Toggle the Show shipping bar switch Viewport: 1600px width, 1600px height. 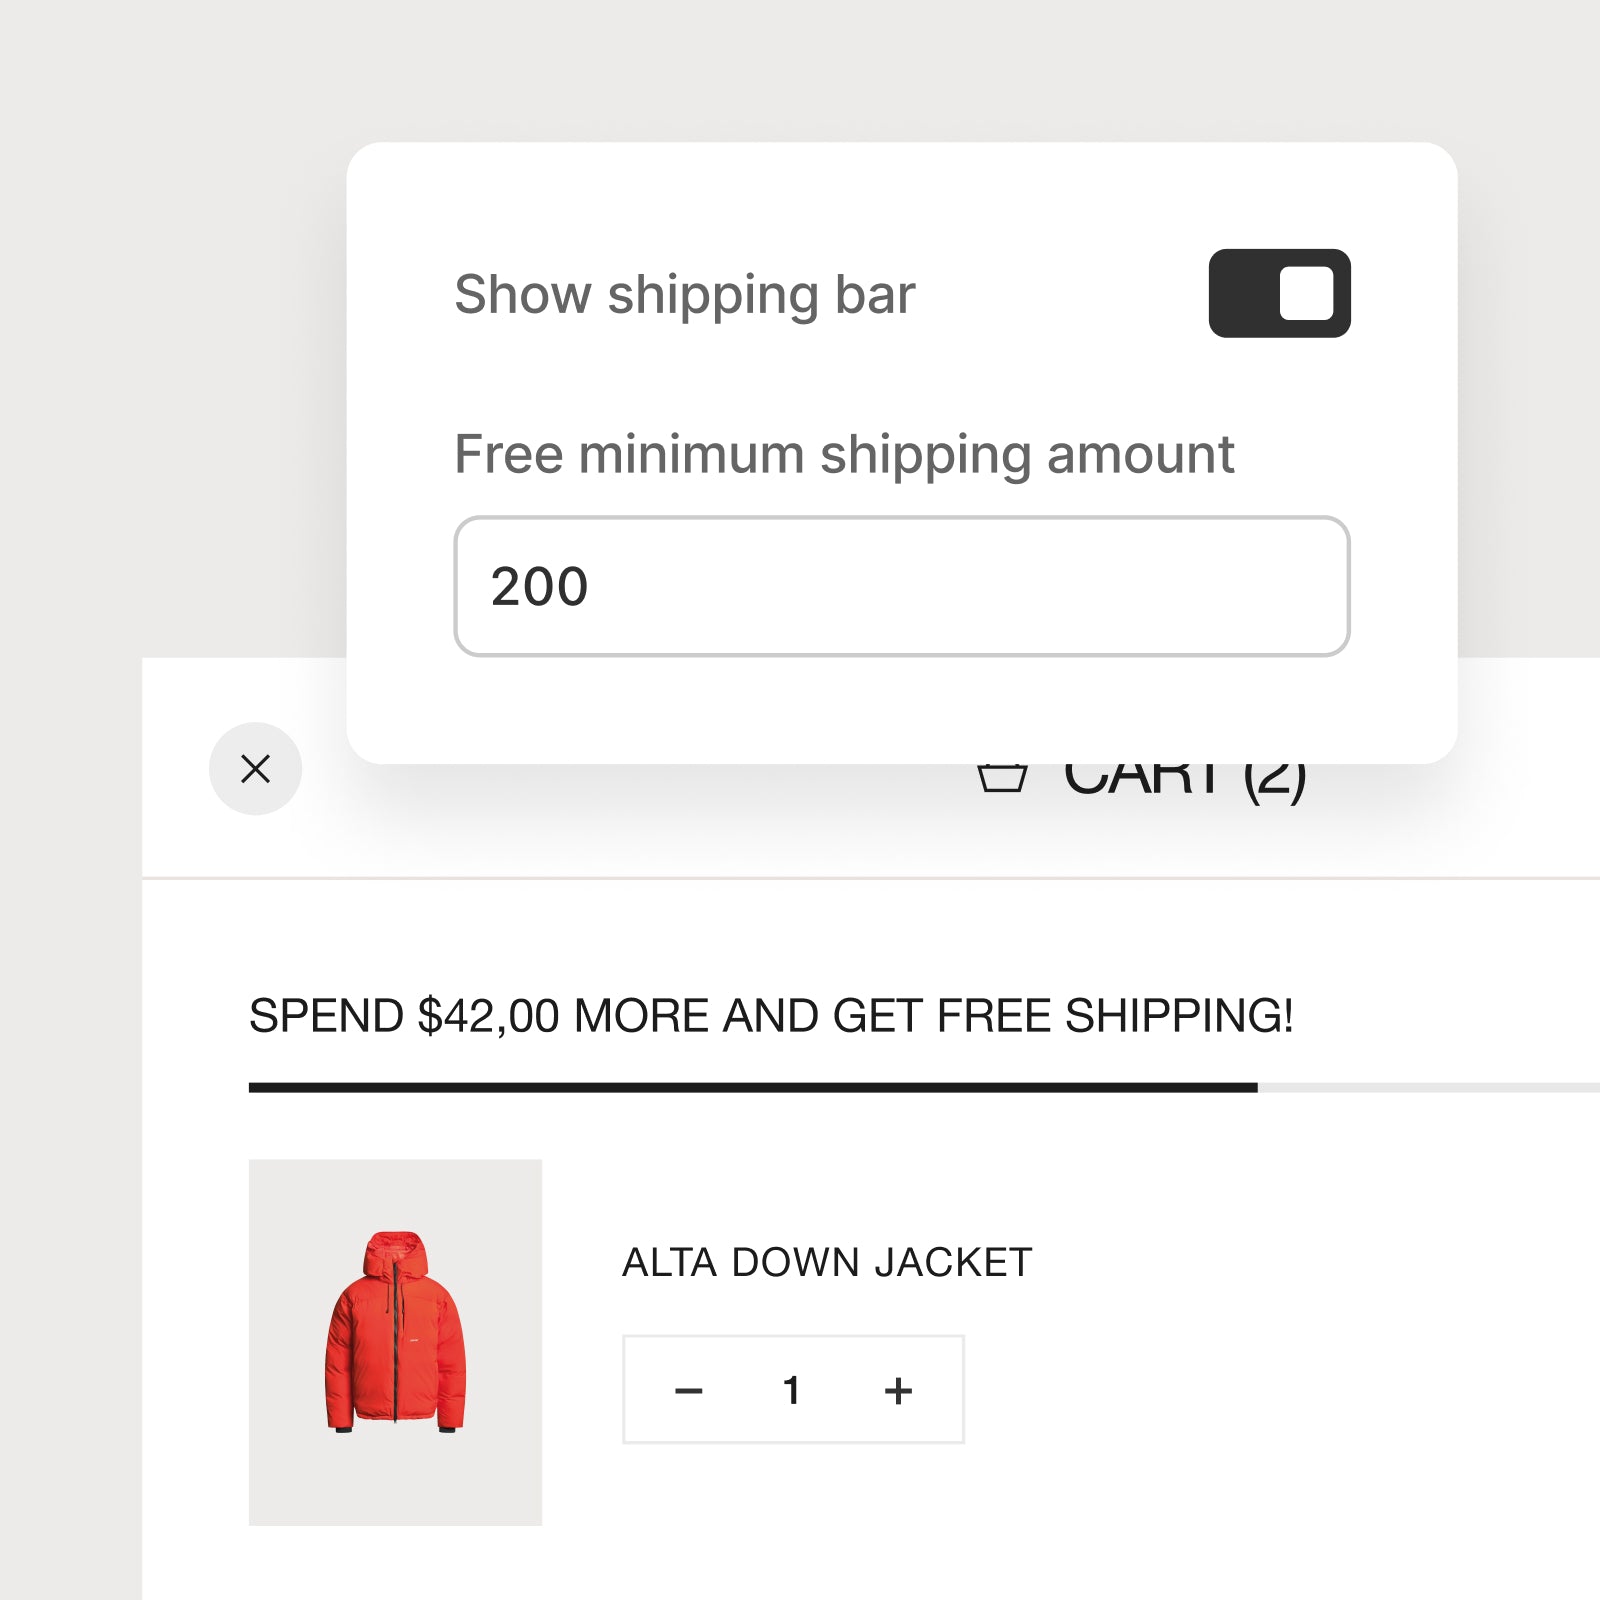click(1279, 293)
